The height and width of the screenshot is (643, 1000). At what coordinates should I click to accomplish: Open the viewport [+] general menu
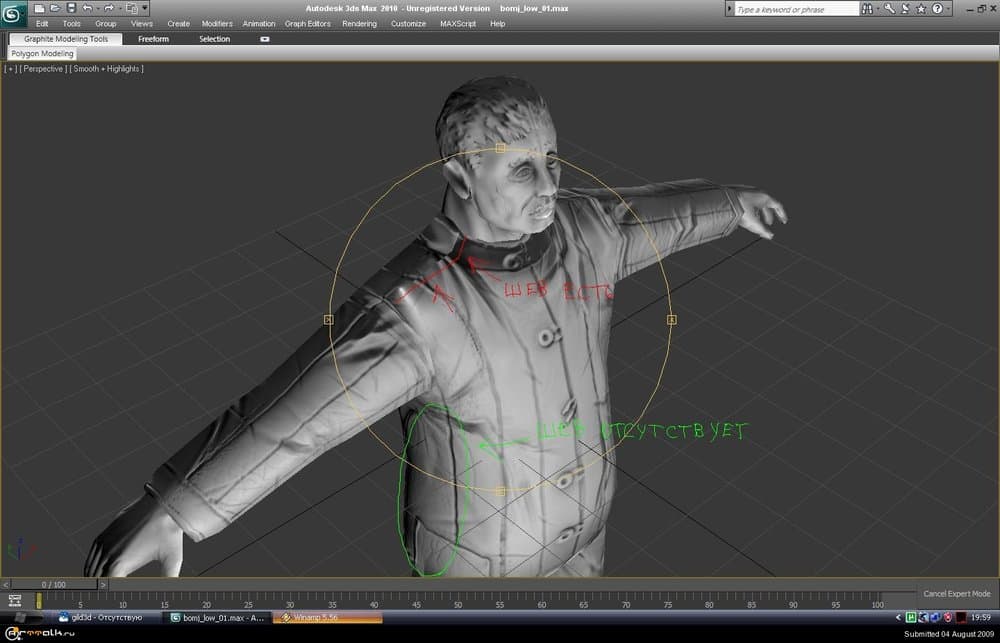10,69
